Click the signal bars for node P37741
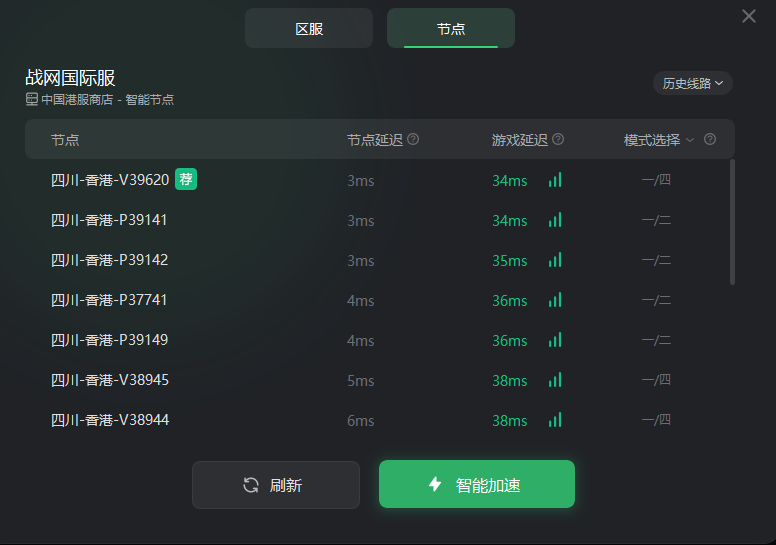 (x=555, y=300)
